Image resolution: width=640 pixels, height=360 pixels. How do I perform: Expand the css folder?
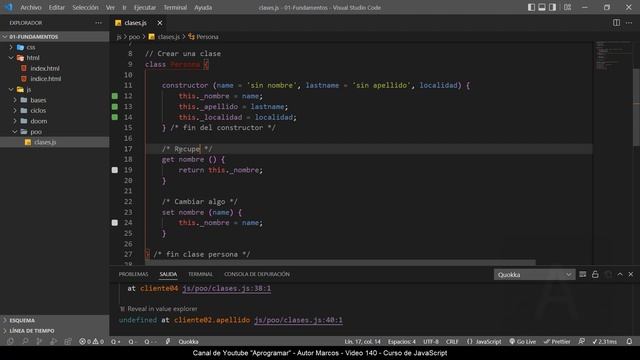pyautogui.click(x=55, y=47)
